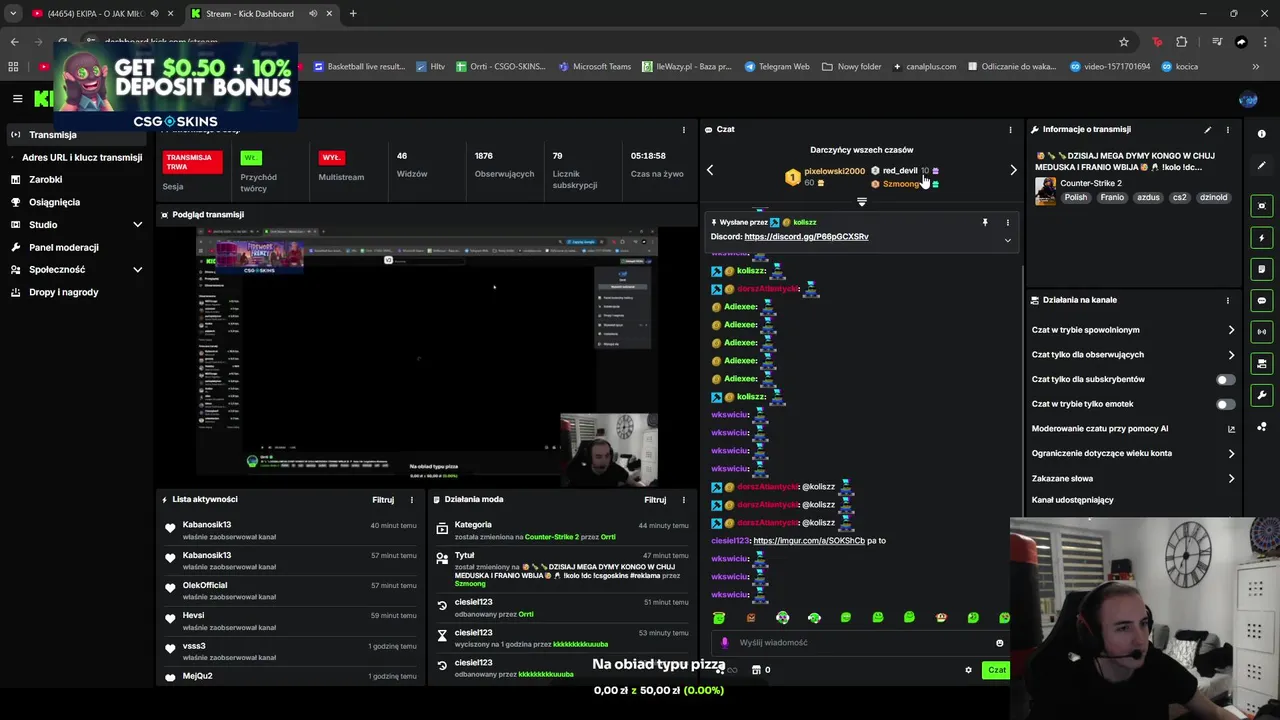Click the WYŁ. Multistream status badge
Viewport: 1280px width, 720px height.
(331, 158)
